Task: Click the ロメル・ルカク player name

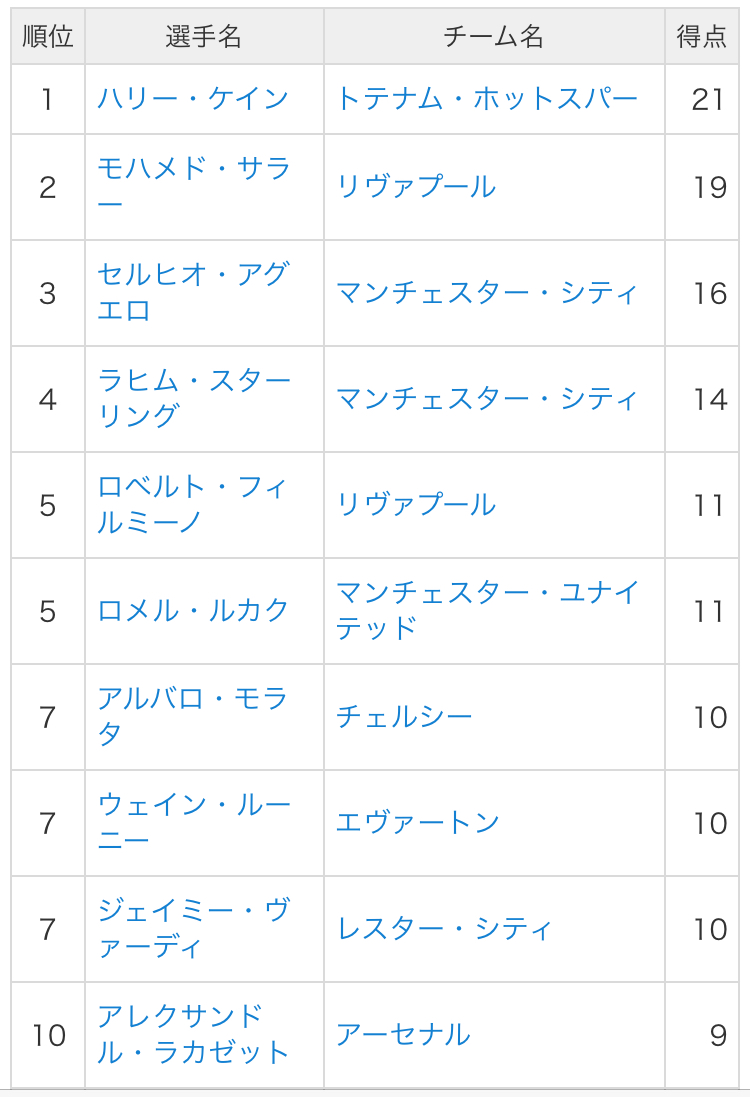Action: tap(193, 611)
